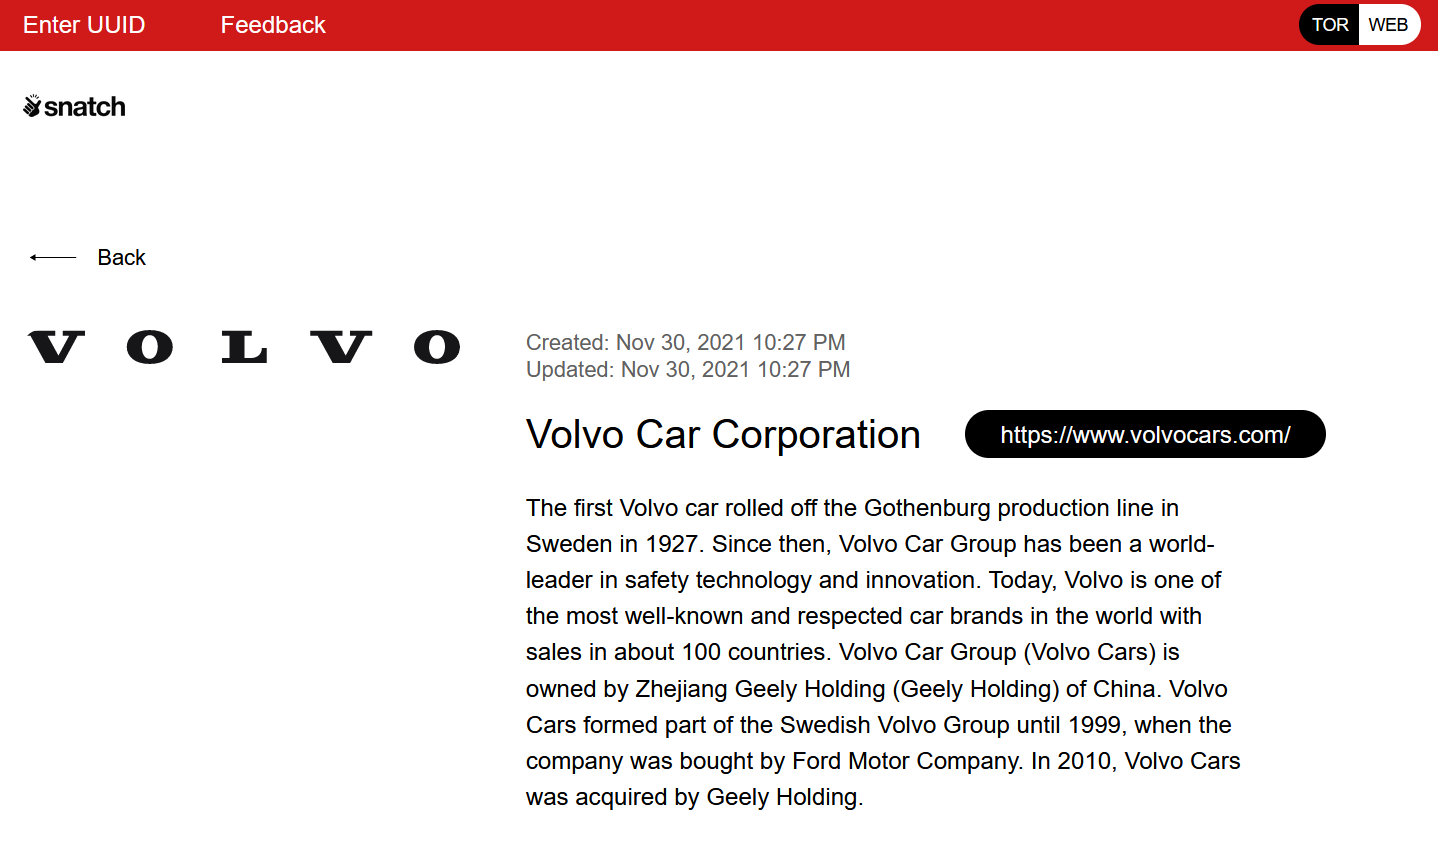Click the Updated date line
The width and height of the screenshot is (1438, 845).
688,370
